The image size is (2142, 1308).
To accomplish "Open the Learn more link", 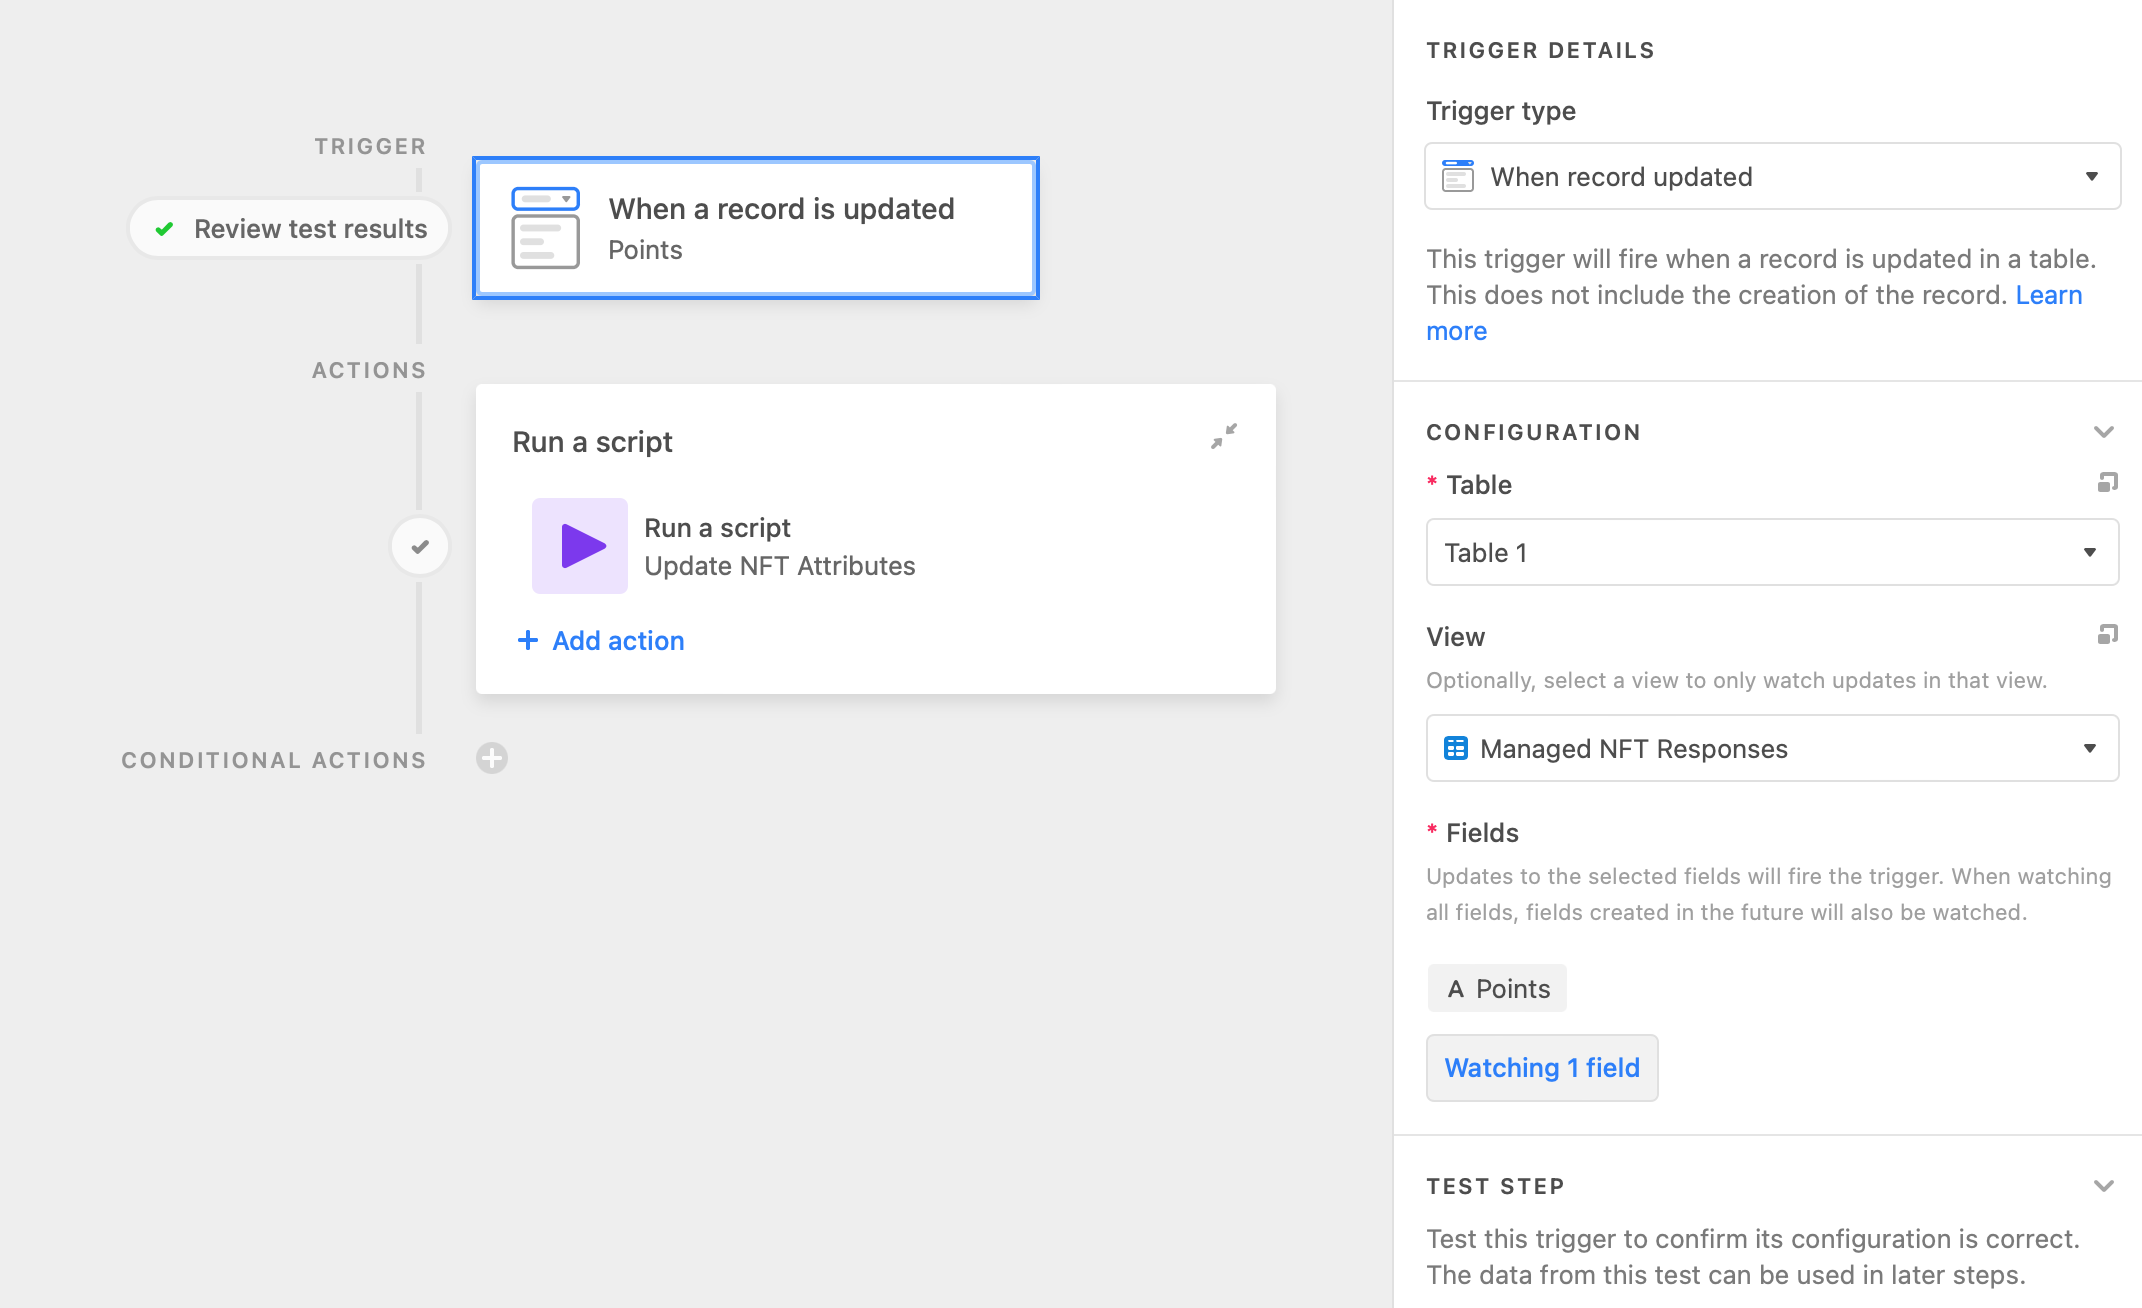I will point(2048,295).
